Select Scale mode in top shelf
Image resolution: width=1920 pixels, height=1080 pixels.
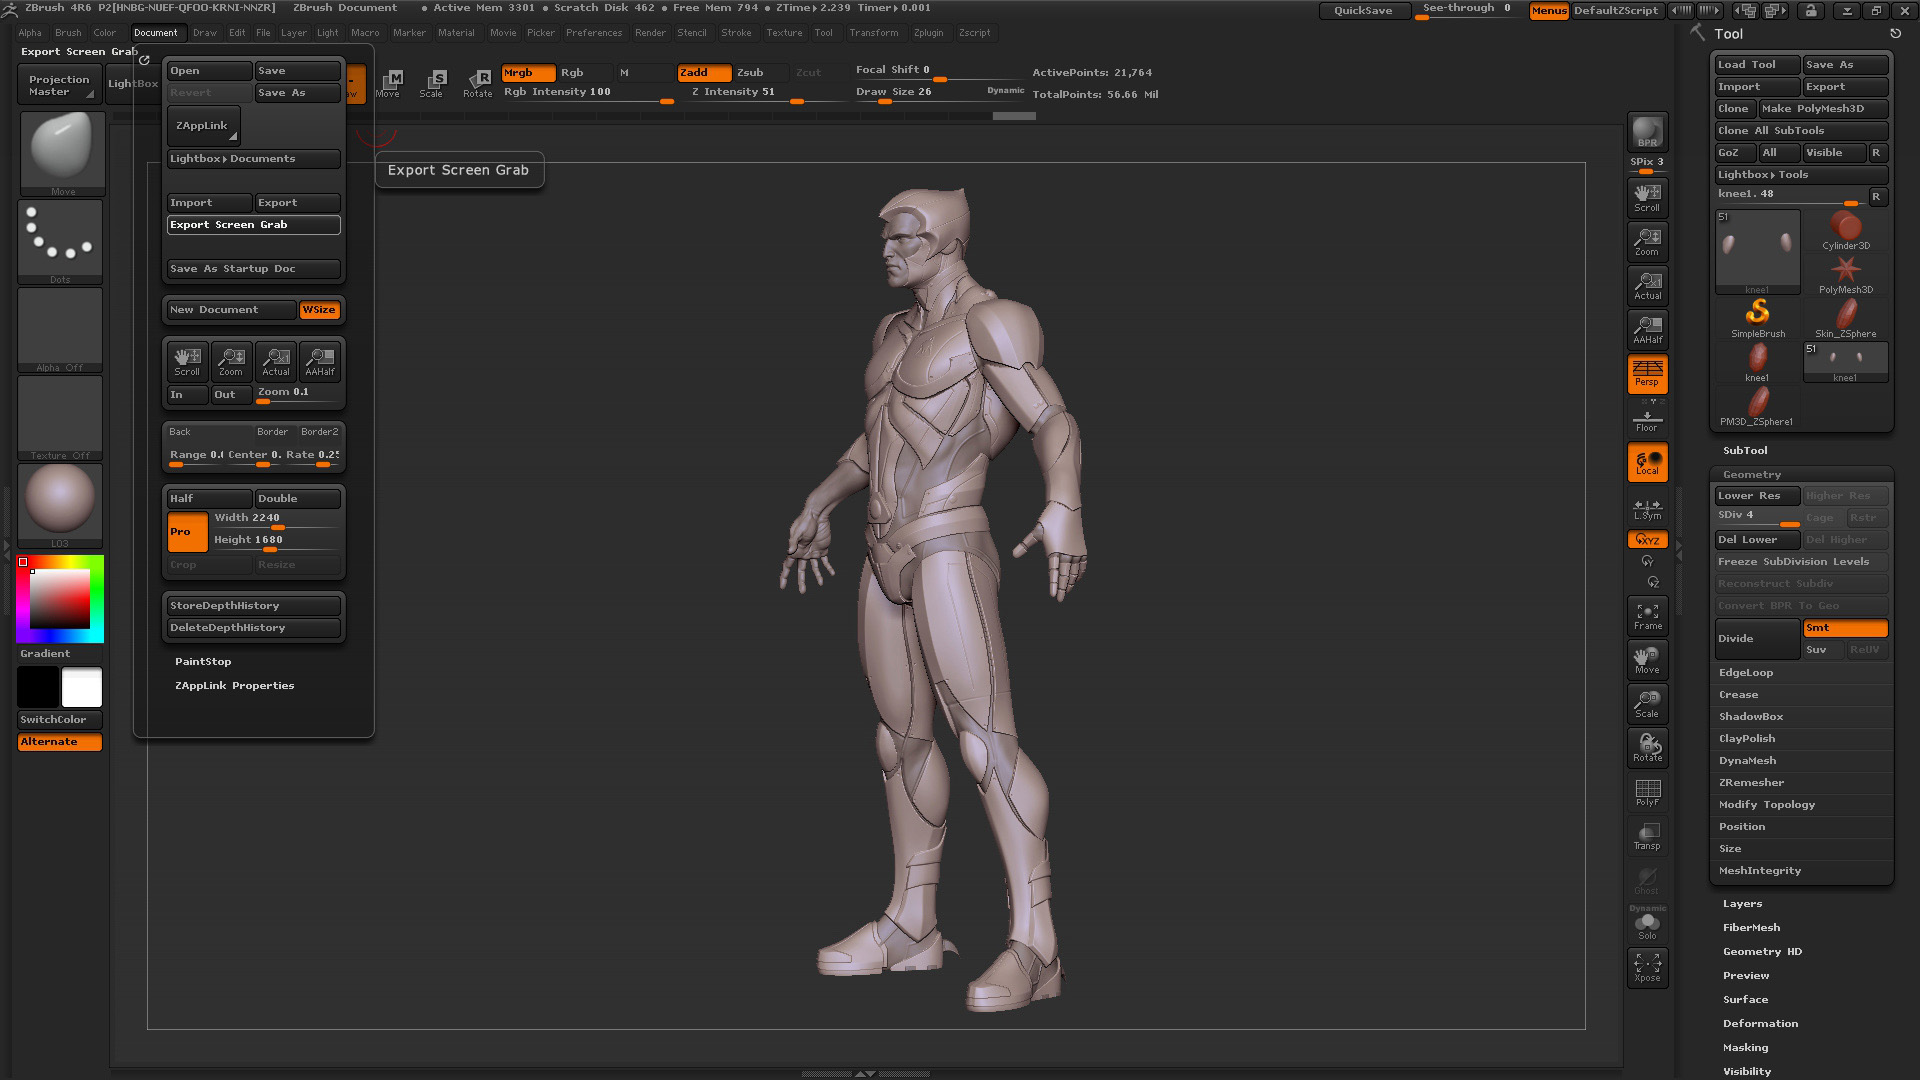point(432,84)
